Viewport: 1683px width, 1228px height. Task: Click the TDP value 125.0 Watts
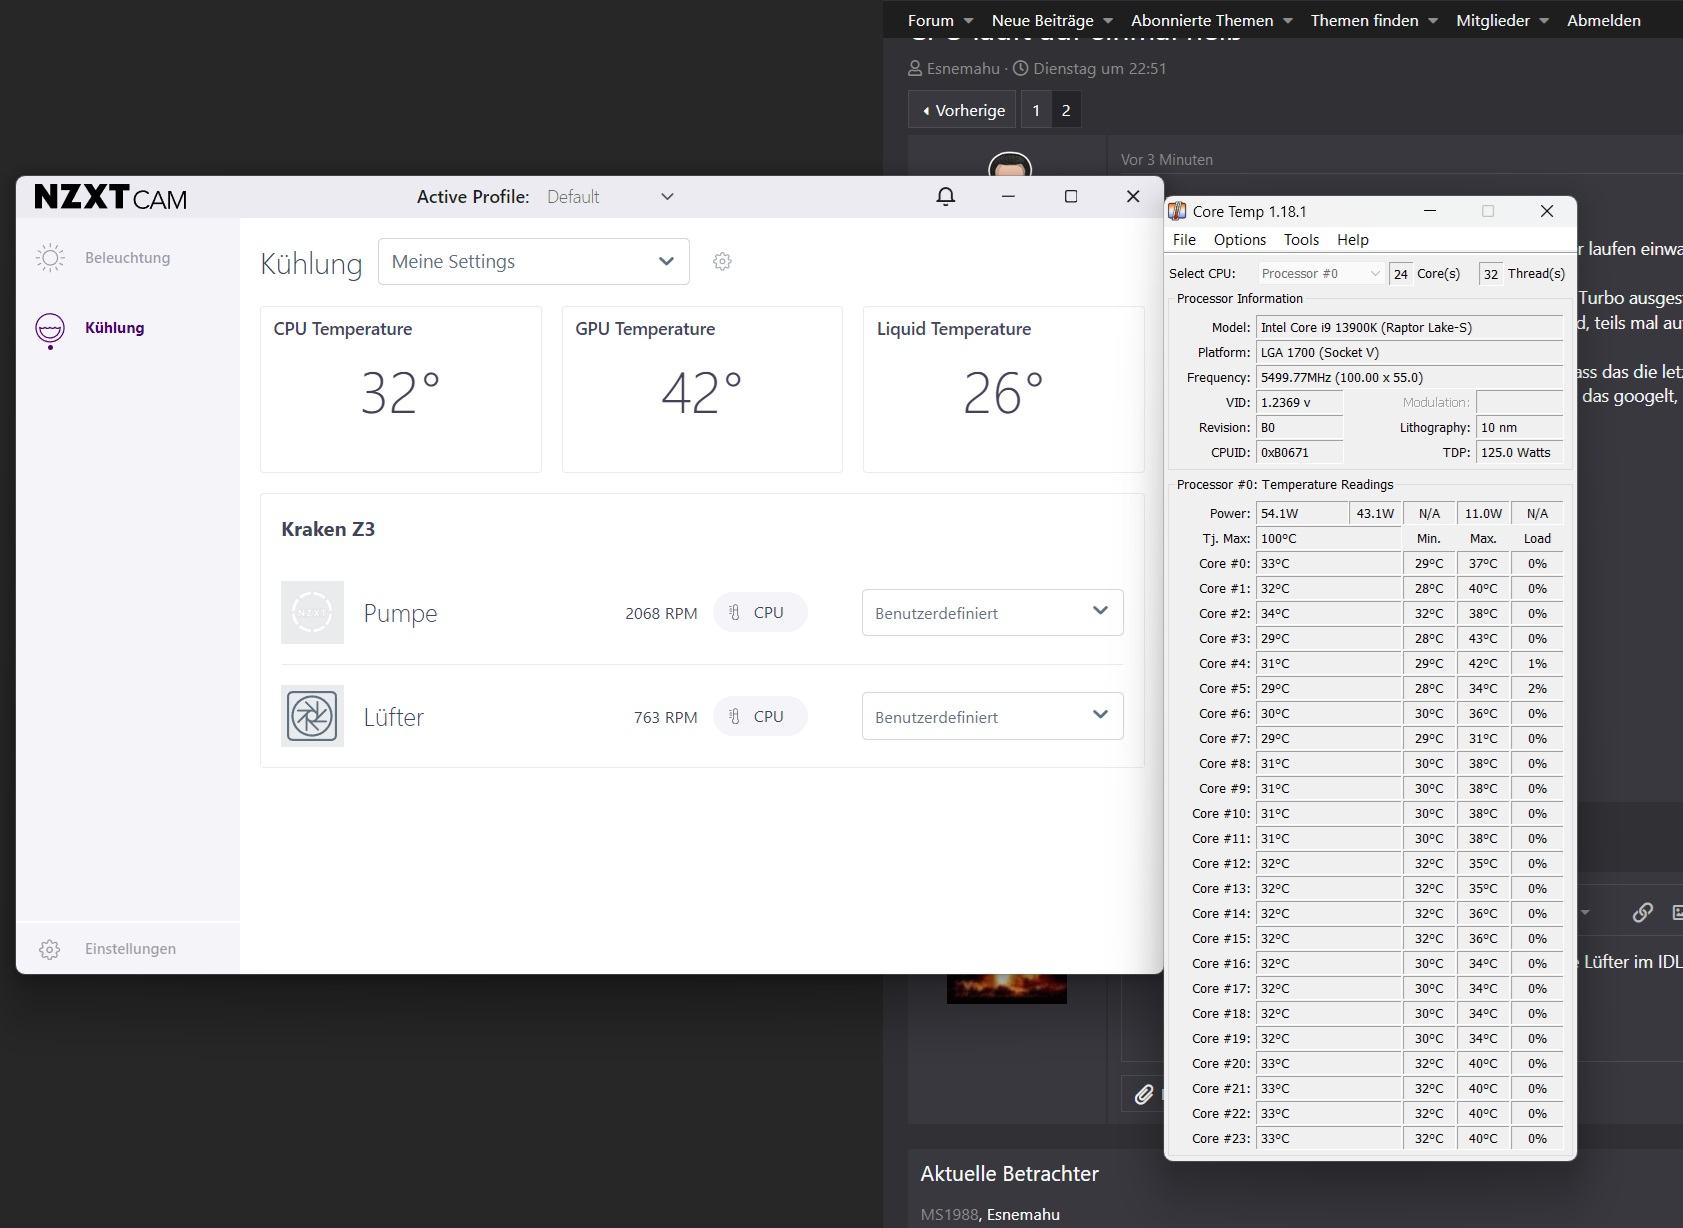(1519, 452)
